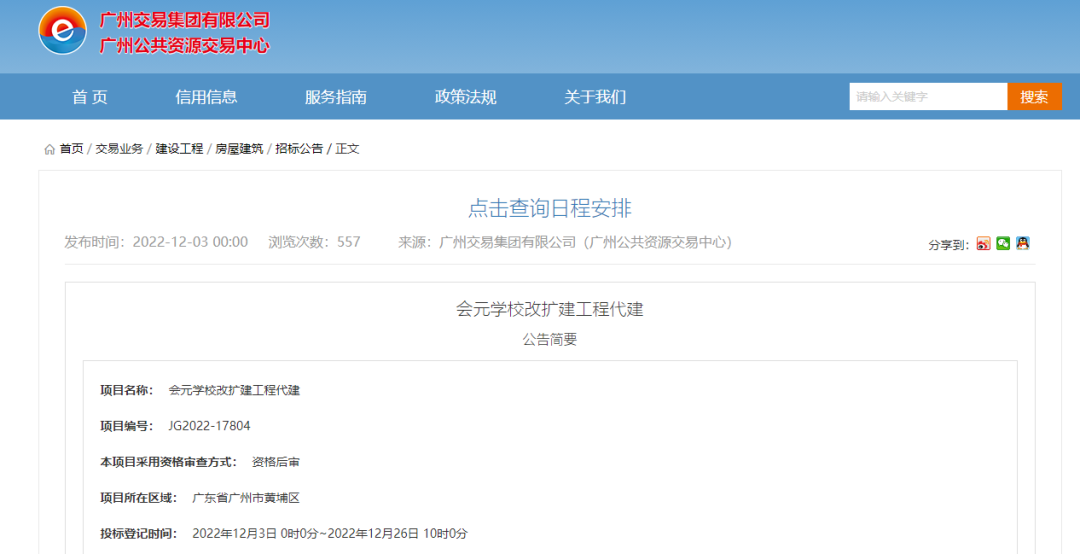1080x554 pixels.
Task: Open the 信用信息 navigation menu
Action: [207, 97]
